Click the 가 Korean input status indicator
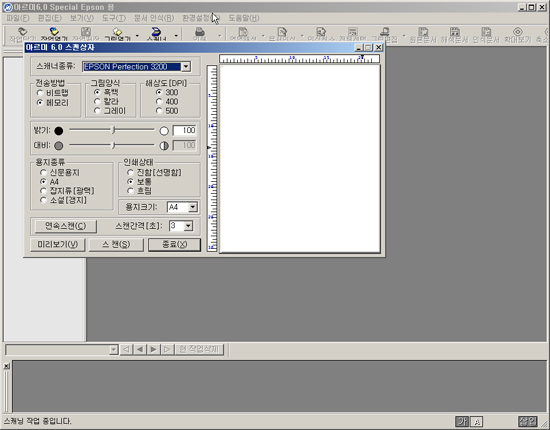This screenshot has height=430, width=550. point(462,421)
